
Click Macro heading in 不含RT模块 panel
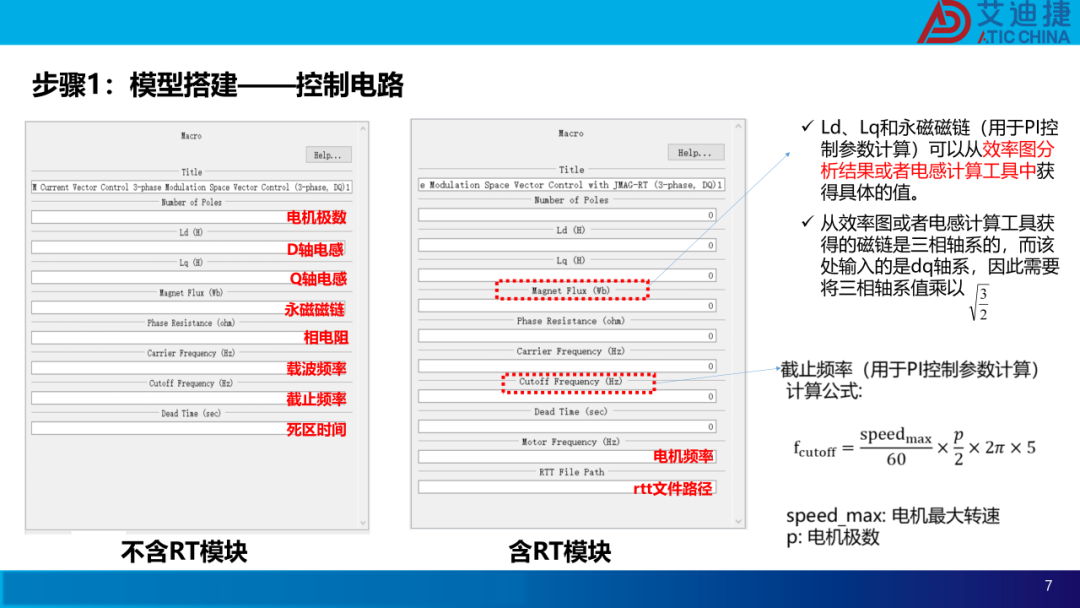[x=191, y=136]
